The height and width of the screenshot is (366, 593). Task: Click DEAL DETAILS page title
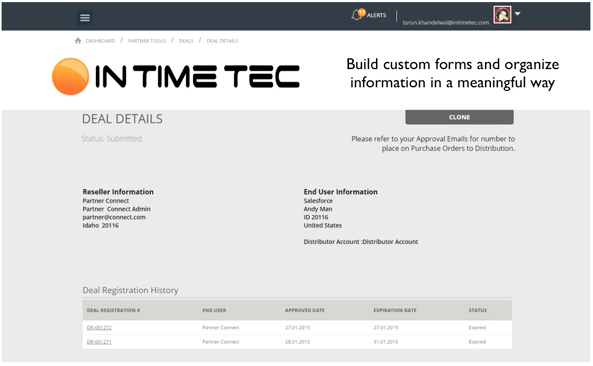pyautogui.click(x=122, y=119)
